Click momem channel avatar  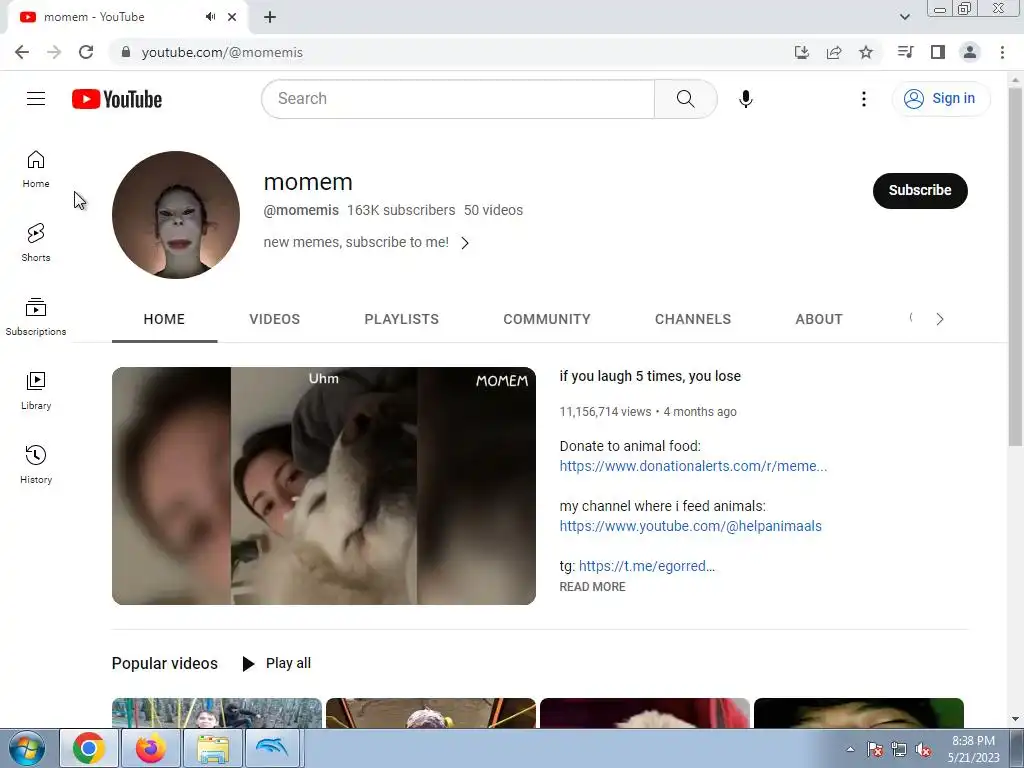click(176, 215)
